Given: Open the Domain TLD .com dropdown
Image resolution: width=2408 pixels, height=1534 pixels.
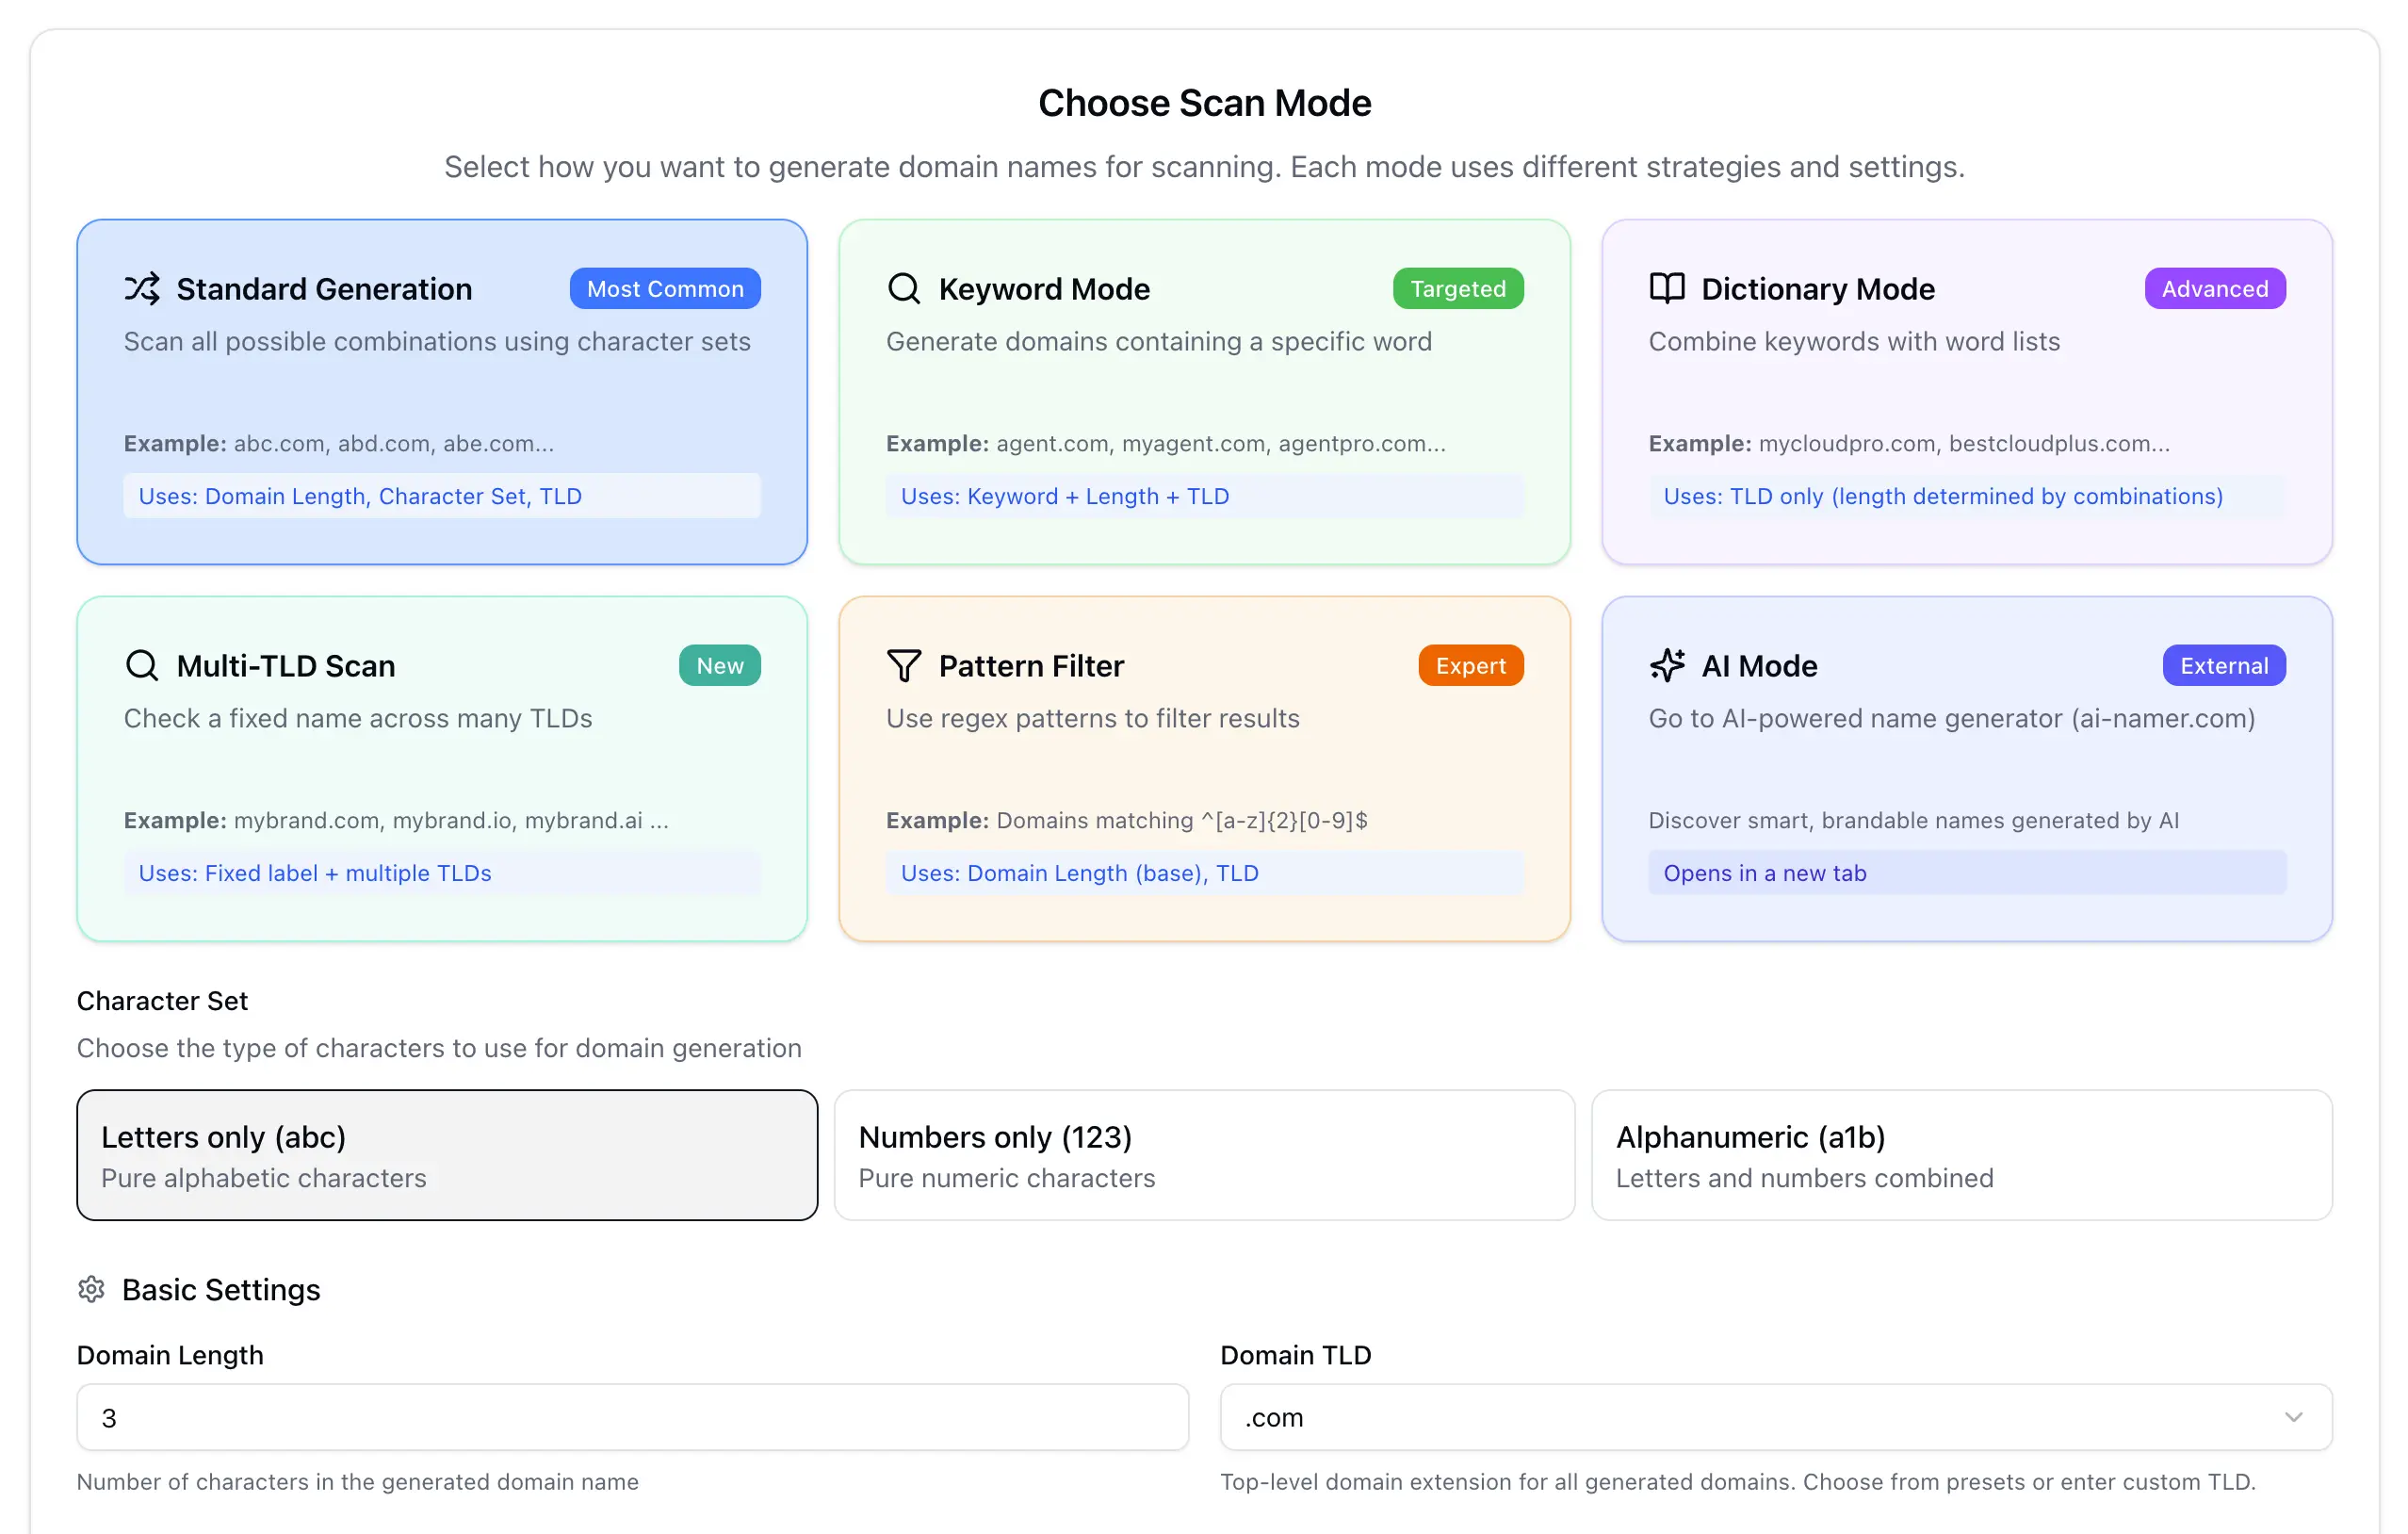Looking at the screenshot, I should pyautogui.click(x=1760, y=1417).
